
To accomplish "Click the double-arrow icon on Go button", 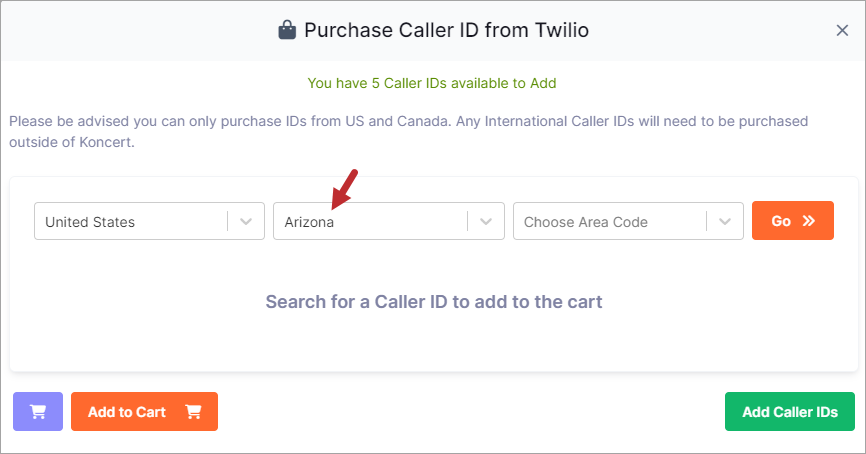I will (x=809, y=221).
